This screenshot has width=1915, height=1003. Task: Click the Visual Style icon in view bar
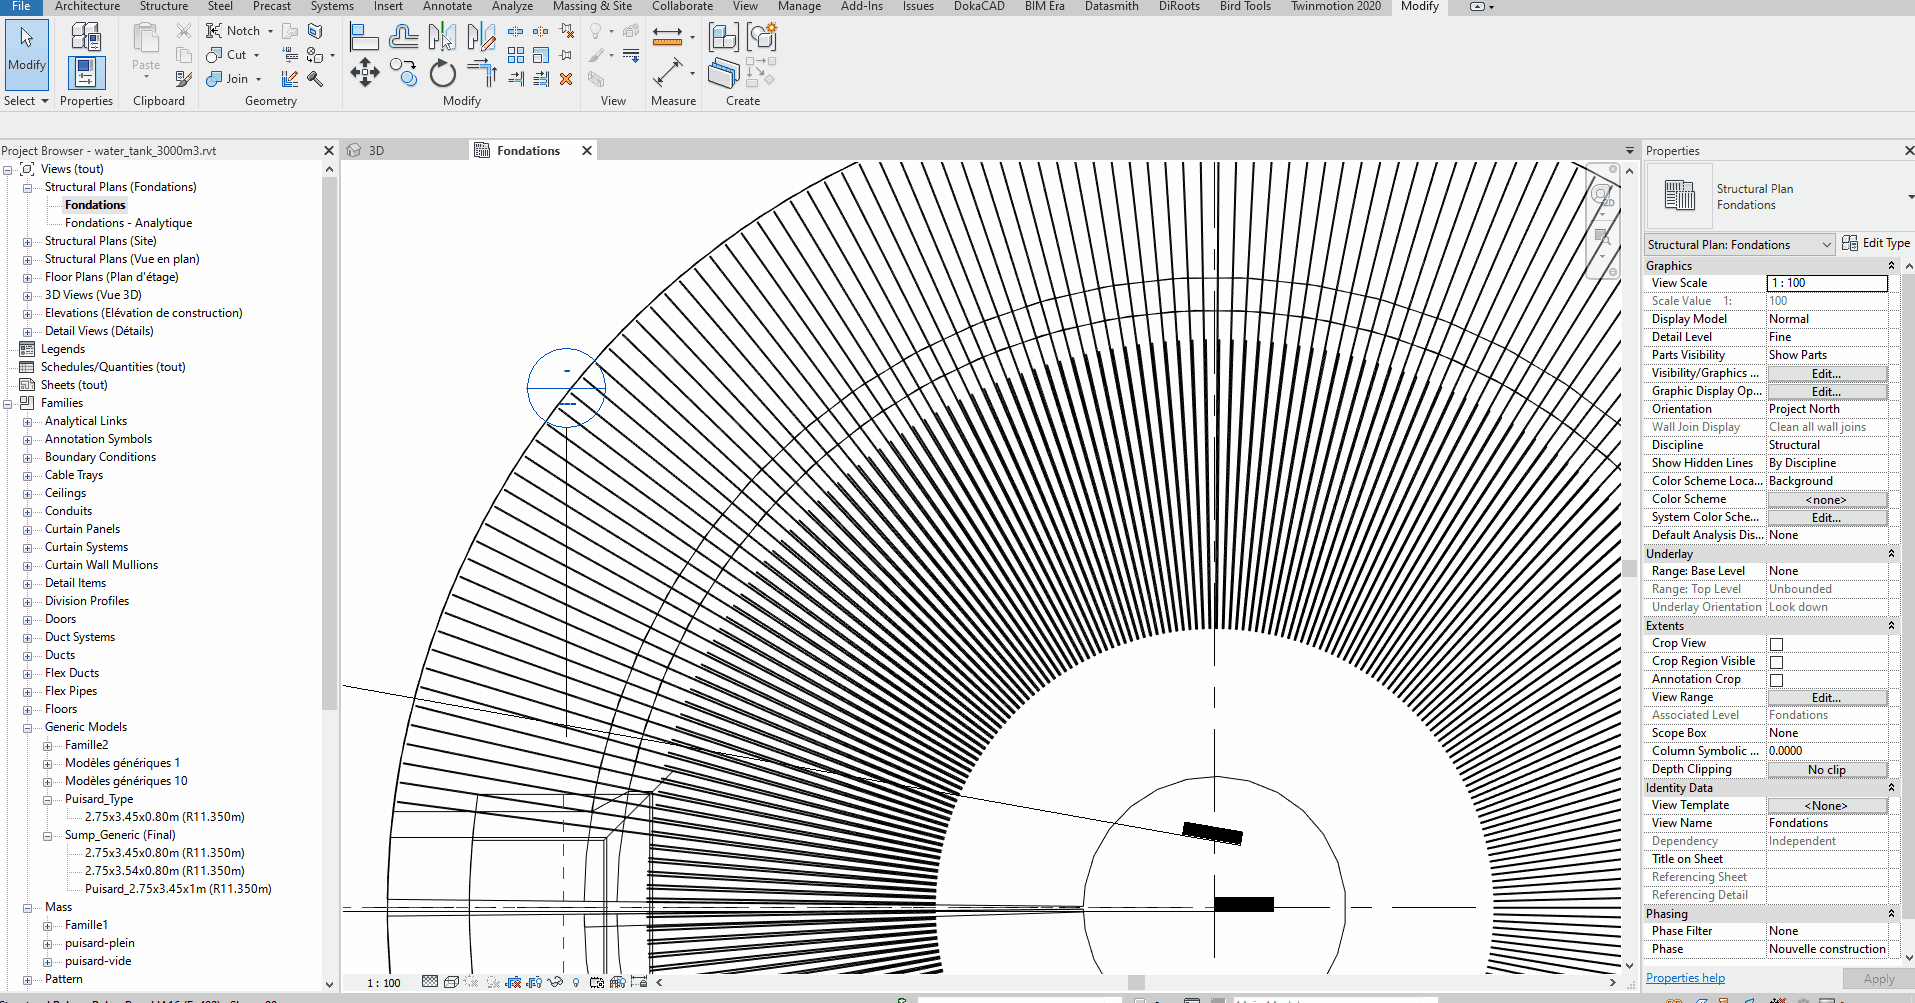click(451, 982)
